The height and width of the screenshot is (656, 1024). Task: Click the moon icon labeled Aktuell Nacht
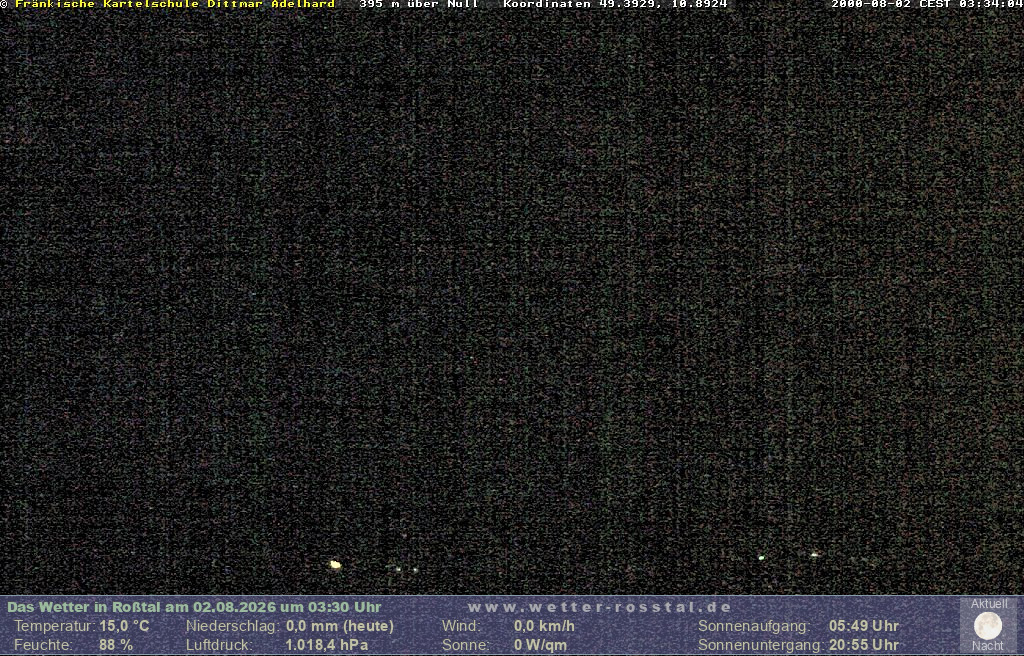pos(987,625)
